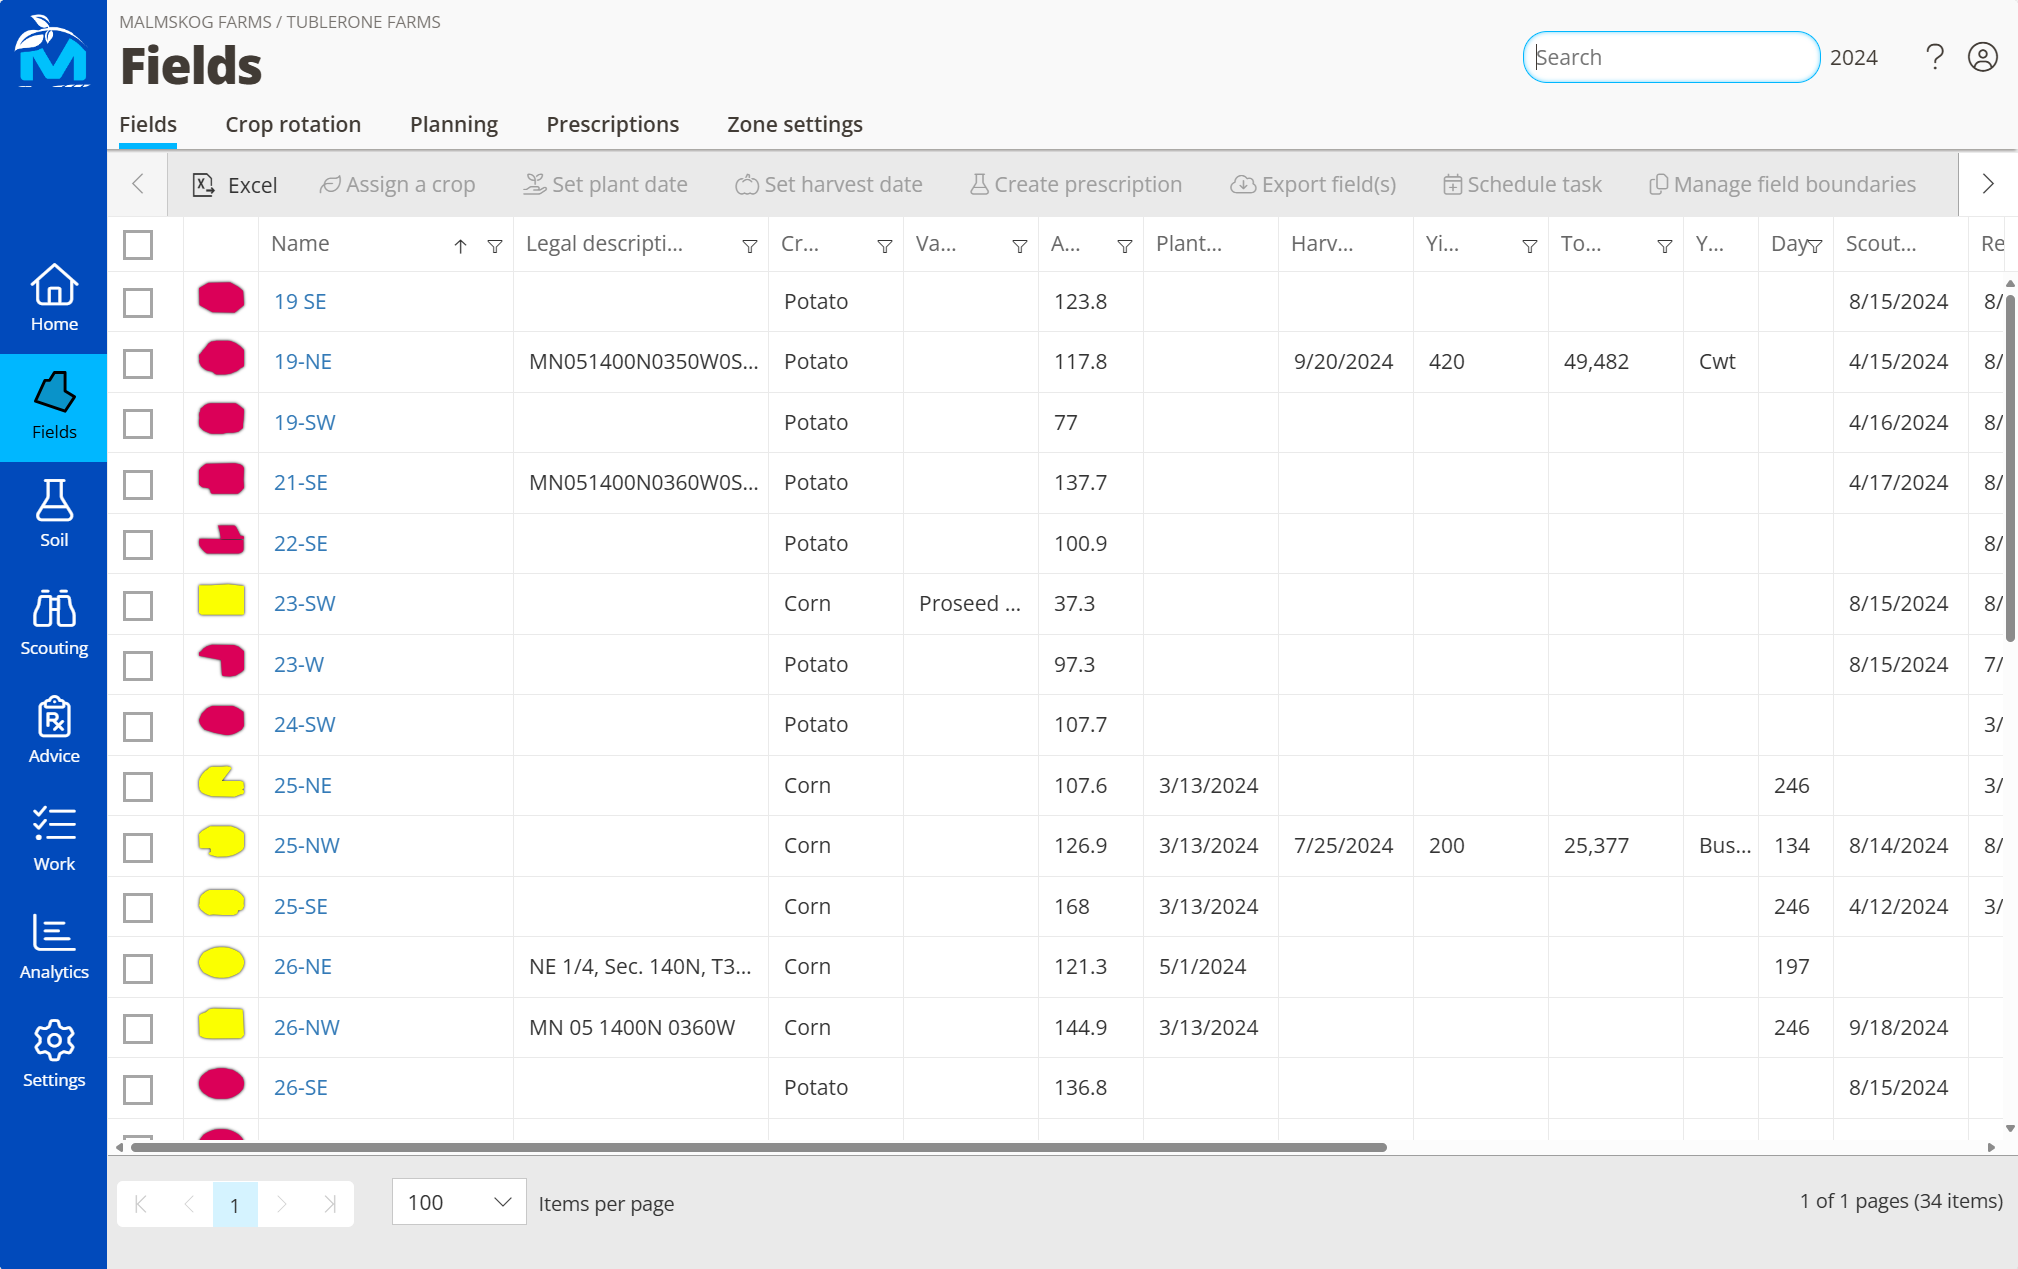Switch to the Planning tab
This screenshot has width=2018, height=1269.
coord(454,124)
